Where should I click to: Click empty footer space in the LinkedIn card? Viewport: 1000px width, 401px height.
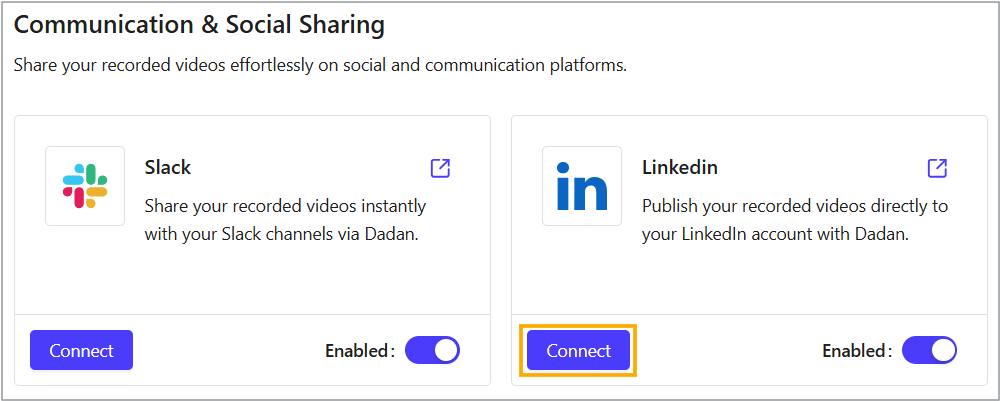click(728, 350)
